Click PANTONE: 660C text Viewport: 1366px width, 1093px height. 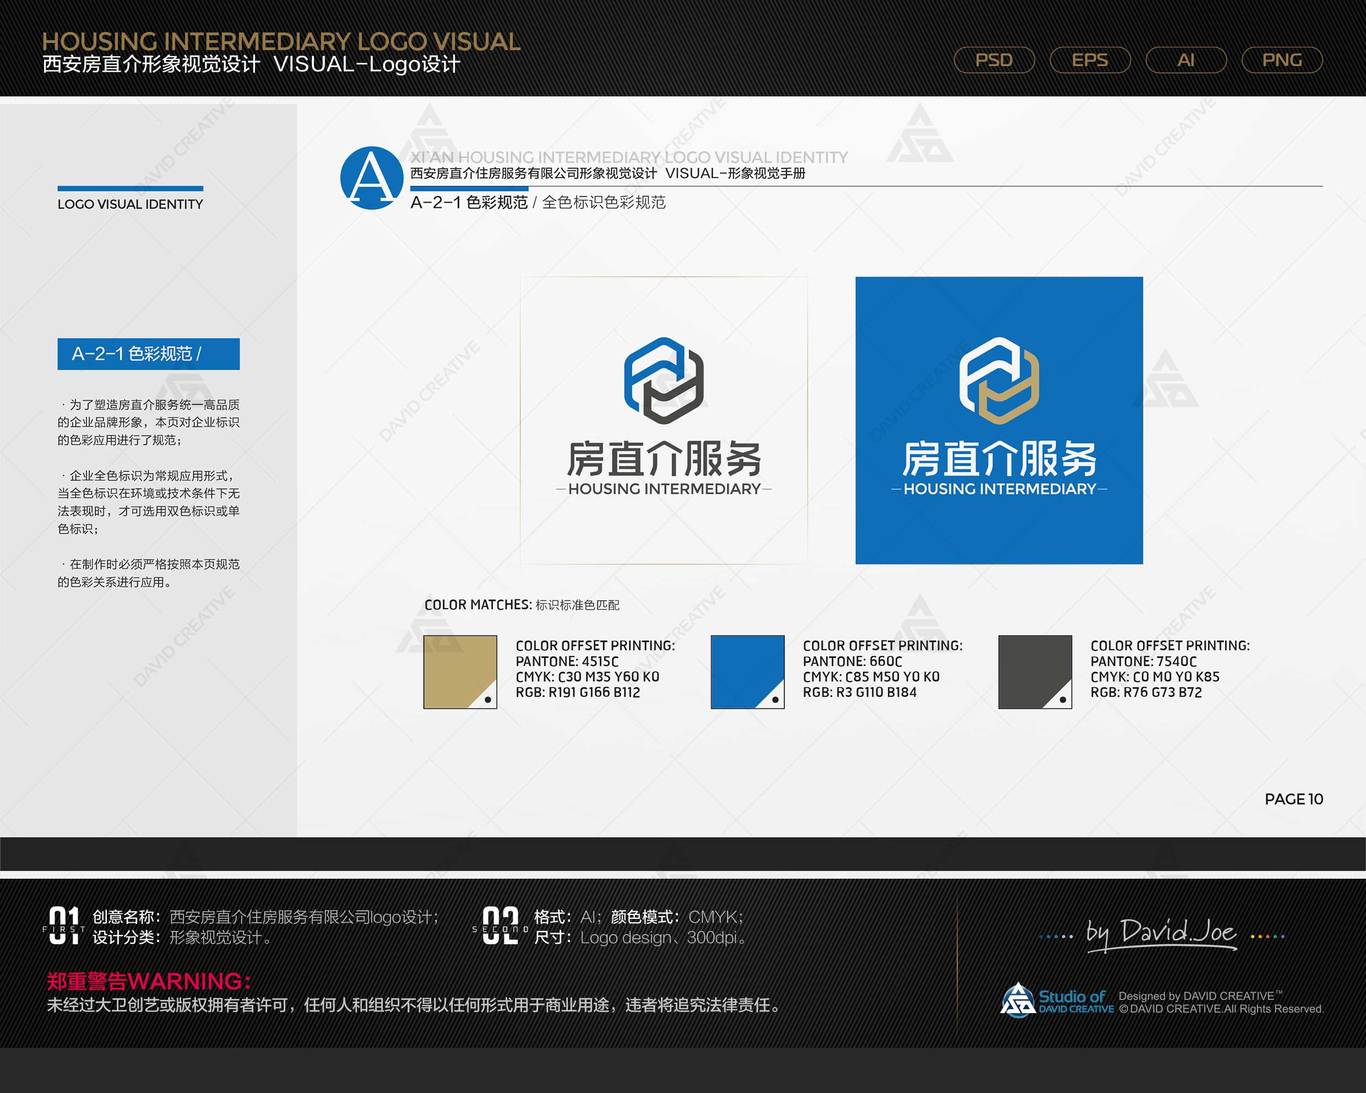[853, 661]
